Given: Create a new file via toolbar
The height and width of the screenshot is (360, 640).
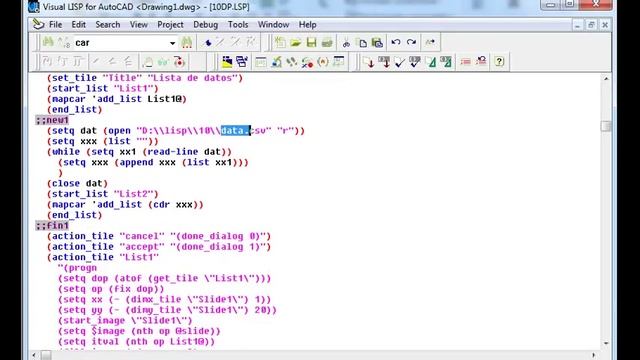Looking at the screenshot, I should click(280, 42).
